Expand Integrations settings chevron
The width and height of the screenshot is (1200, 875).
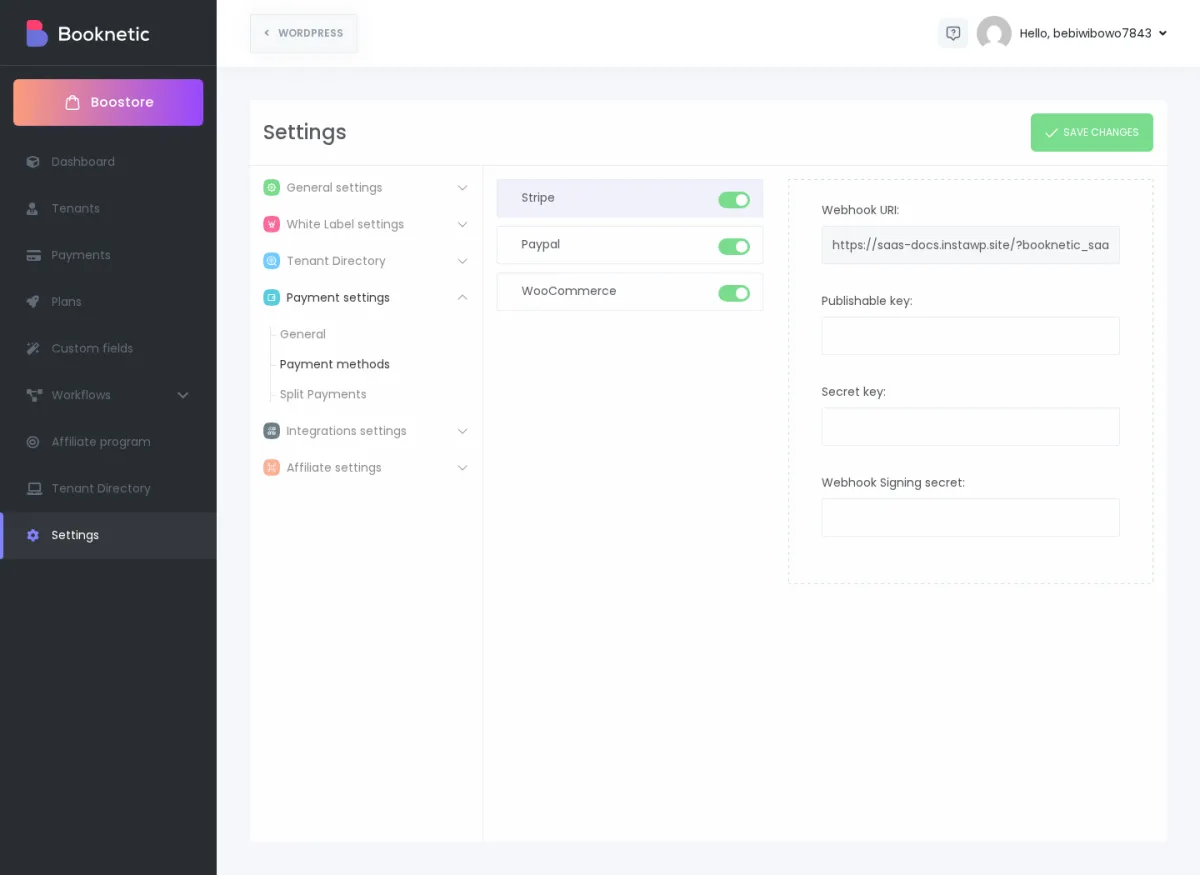(462, 431)
